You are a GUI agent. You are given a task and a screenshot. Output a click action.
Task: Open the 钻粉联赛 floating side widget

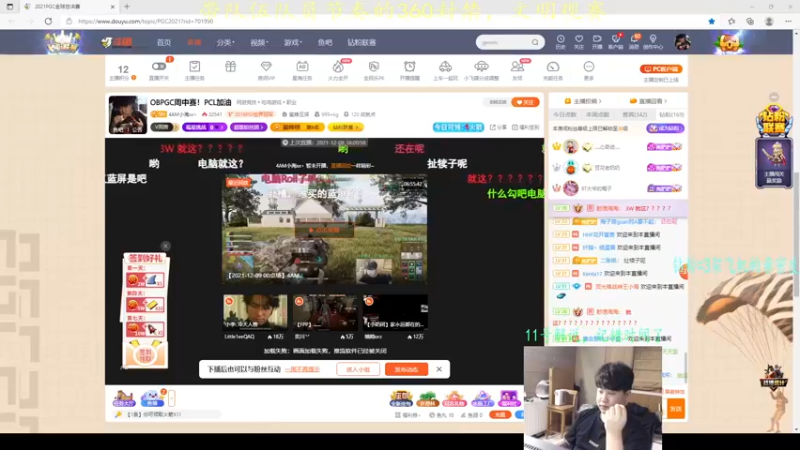(773, 120)
